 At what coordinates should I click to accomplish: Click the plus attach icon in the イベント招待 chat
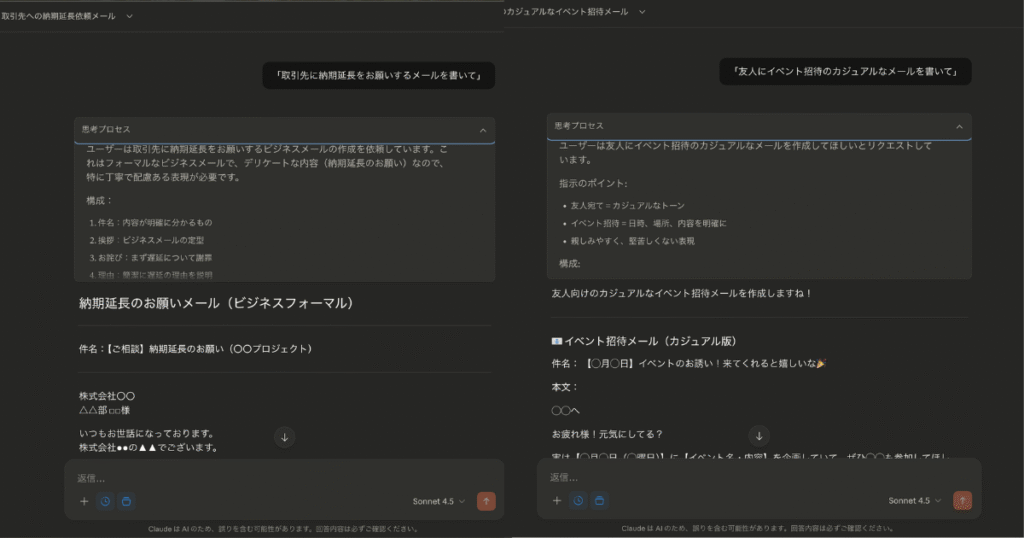(x=557, y=500)
